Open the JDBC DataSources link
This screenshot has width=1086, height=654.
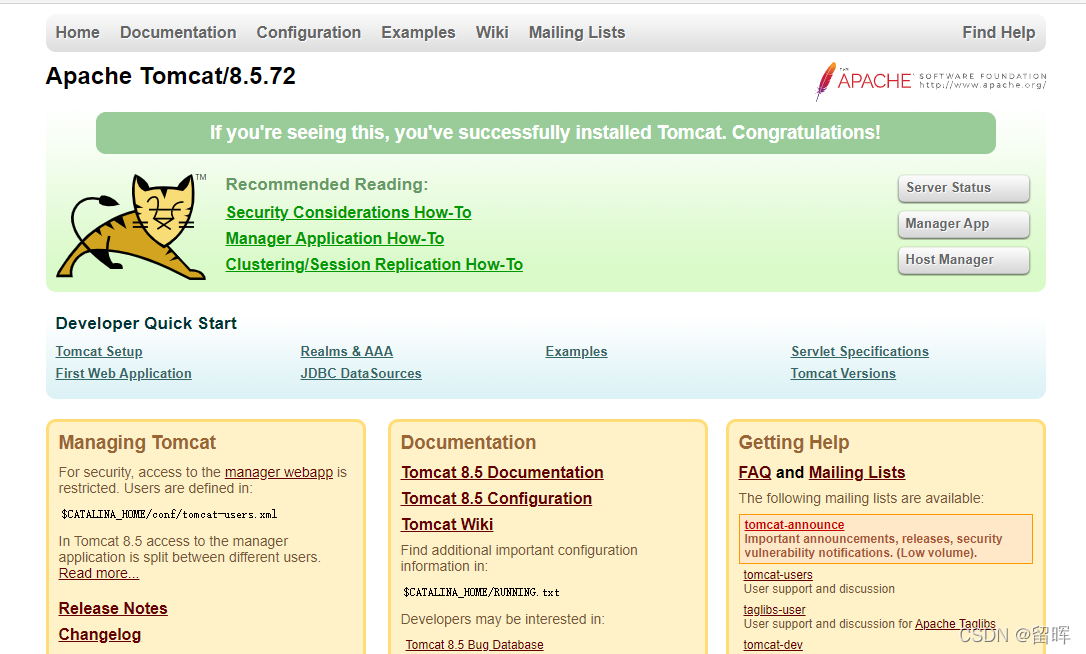click(361, 373)
